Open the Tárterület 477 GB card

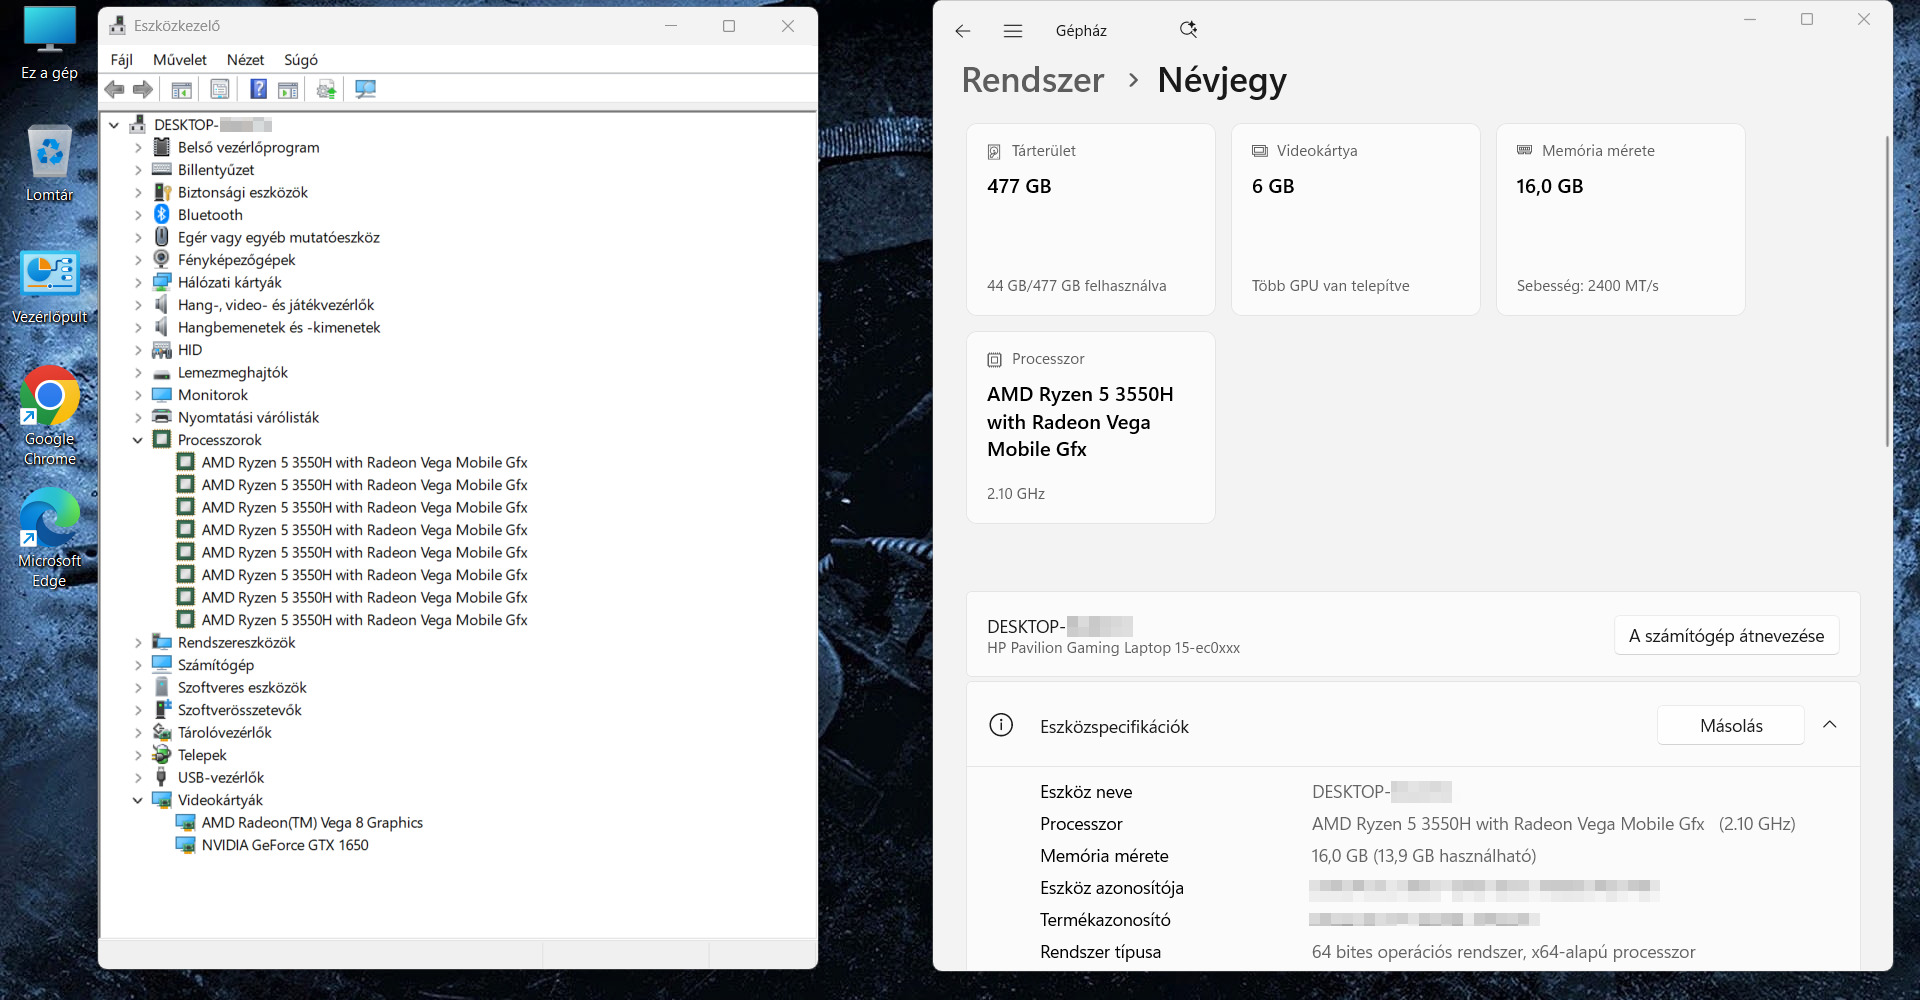(1091, 220)
